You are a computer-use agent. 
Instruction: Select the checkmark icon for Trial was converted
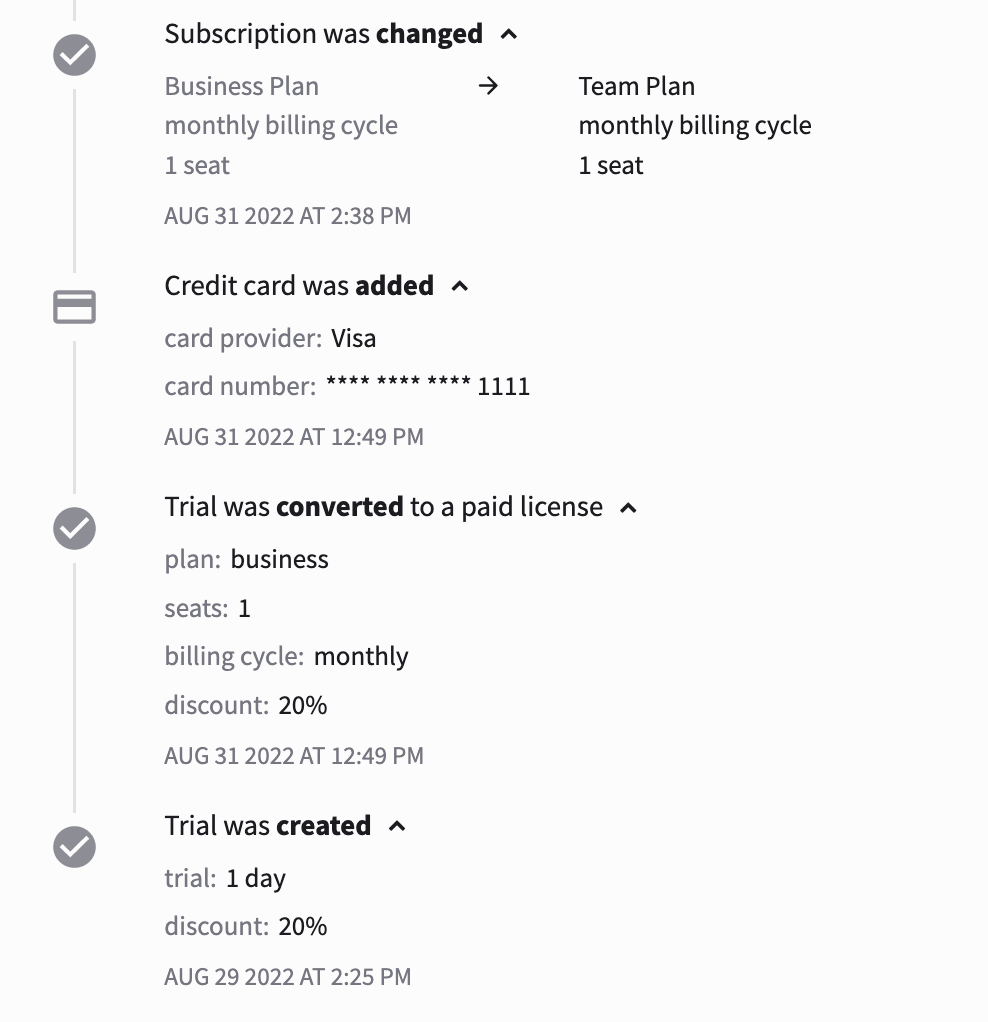coord(74,528)
